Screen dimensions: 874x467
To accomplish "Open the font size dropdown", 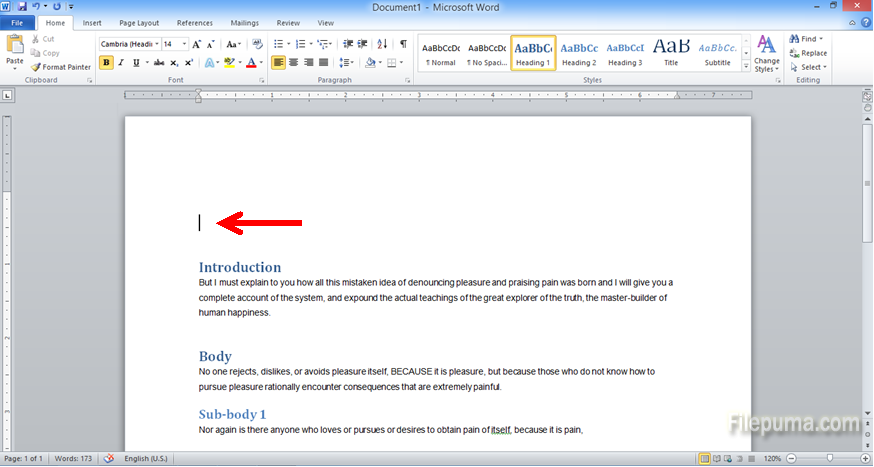I will coord(184,44).
